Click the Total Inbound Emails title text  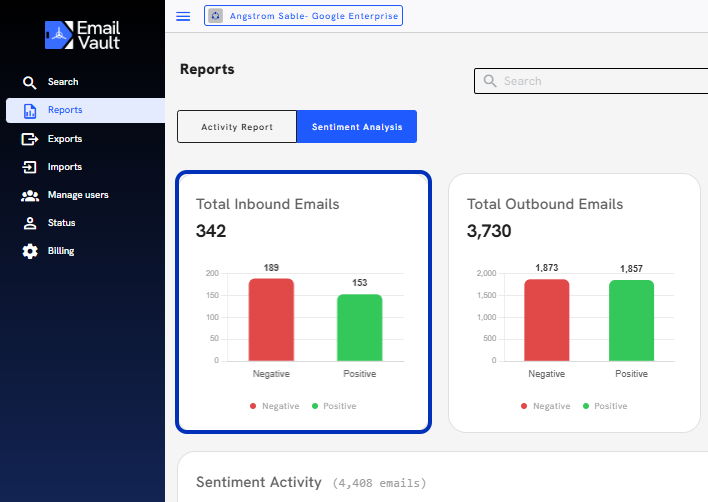tap(267, 204)
